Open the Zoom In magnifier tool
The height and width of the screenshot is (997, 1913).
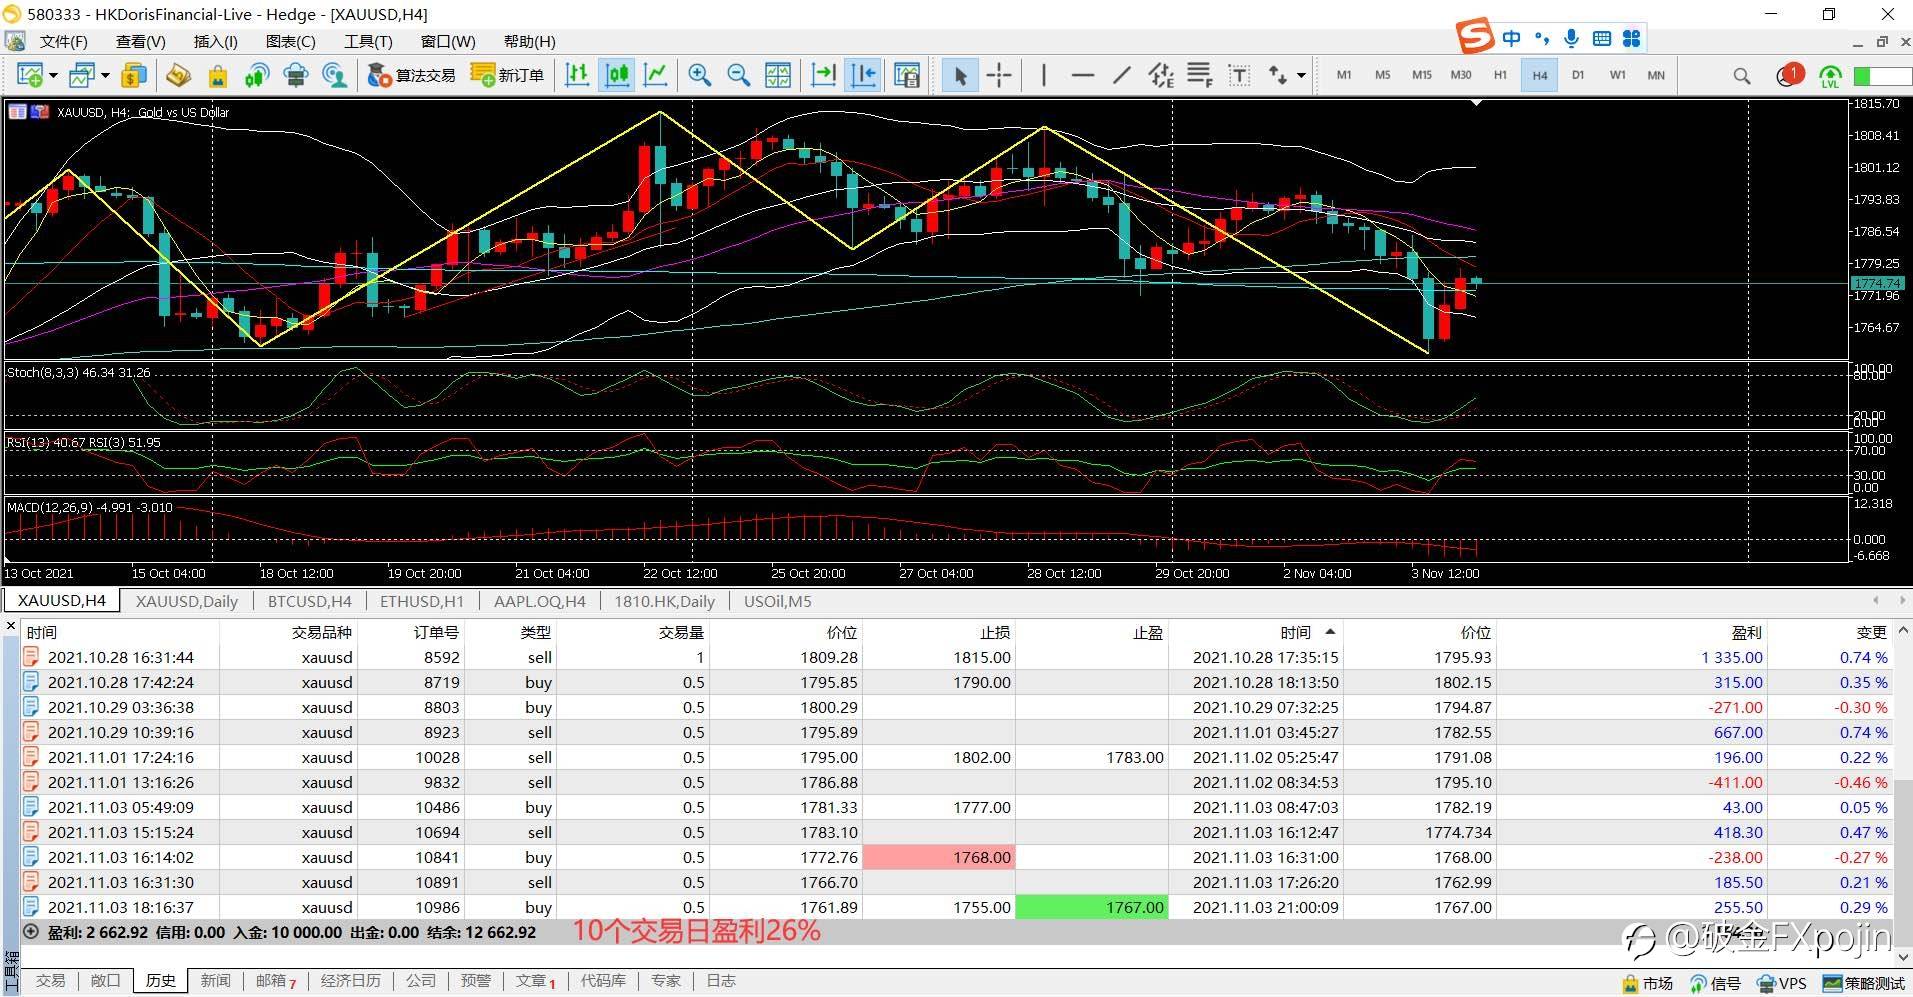(x=699, y=75)
